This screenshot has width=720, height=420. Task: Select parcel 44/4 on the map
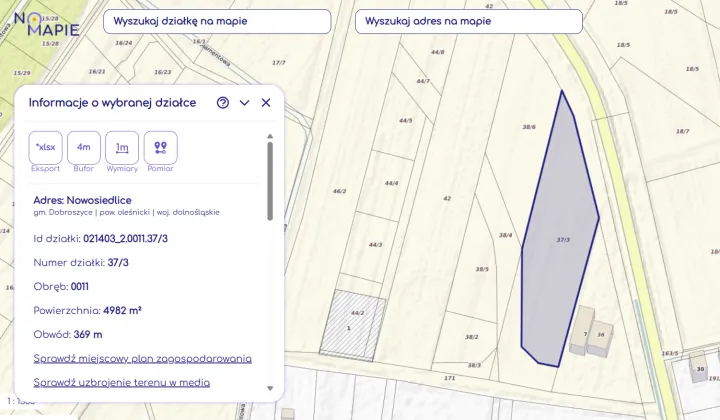click(x=391, y=183)
